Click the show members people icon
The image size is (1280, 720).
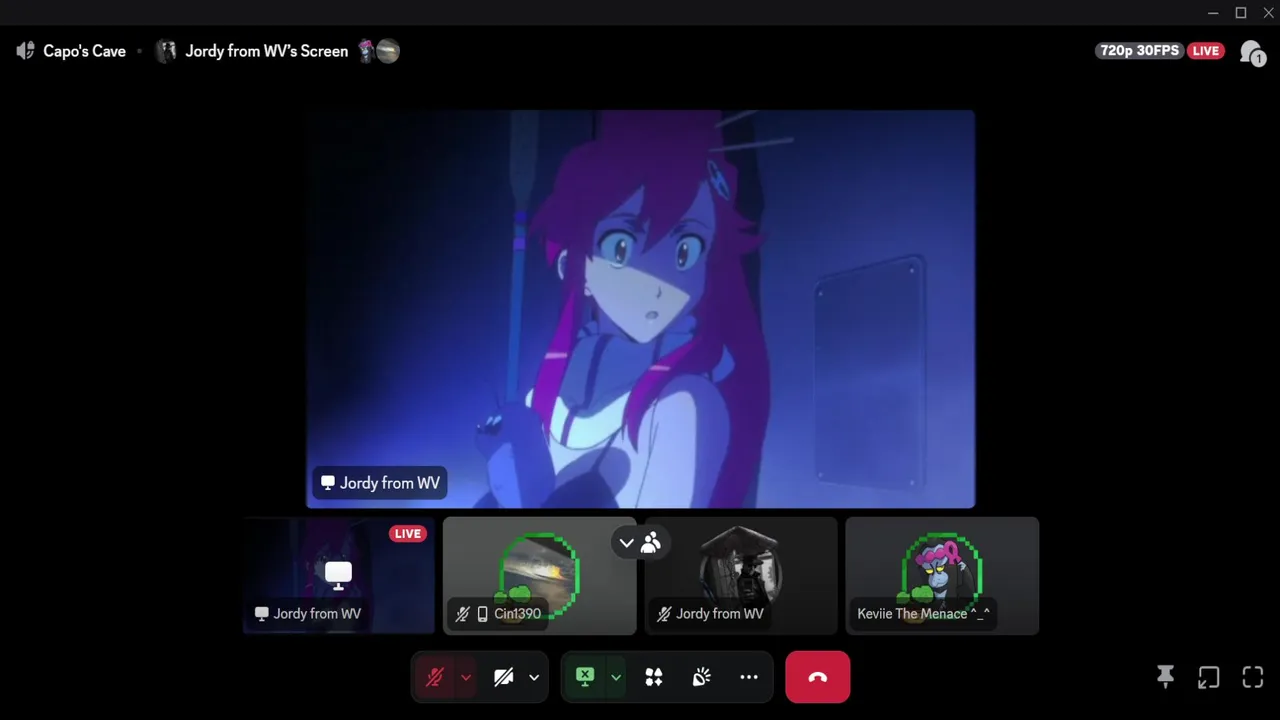(651, 543)
